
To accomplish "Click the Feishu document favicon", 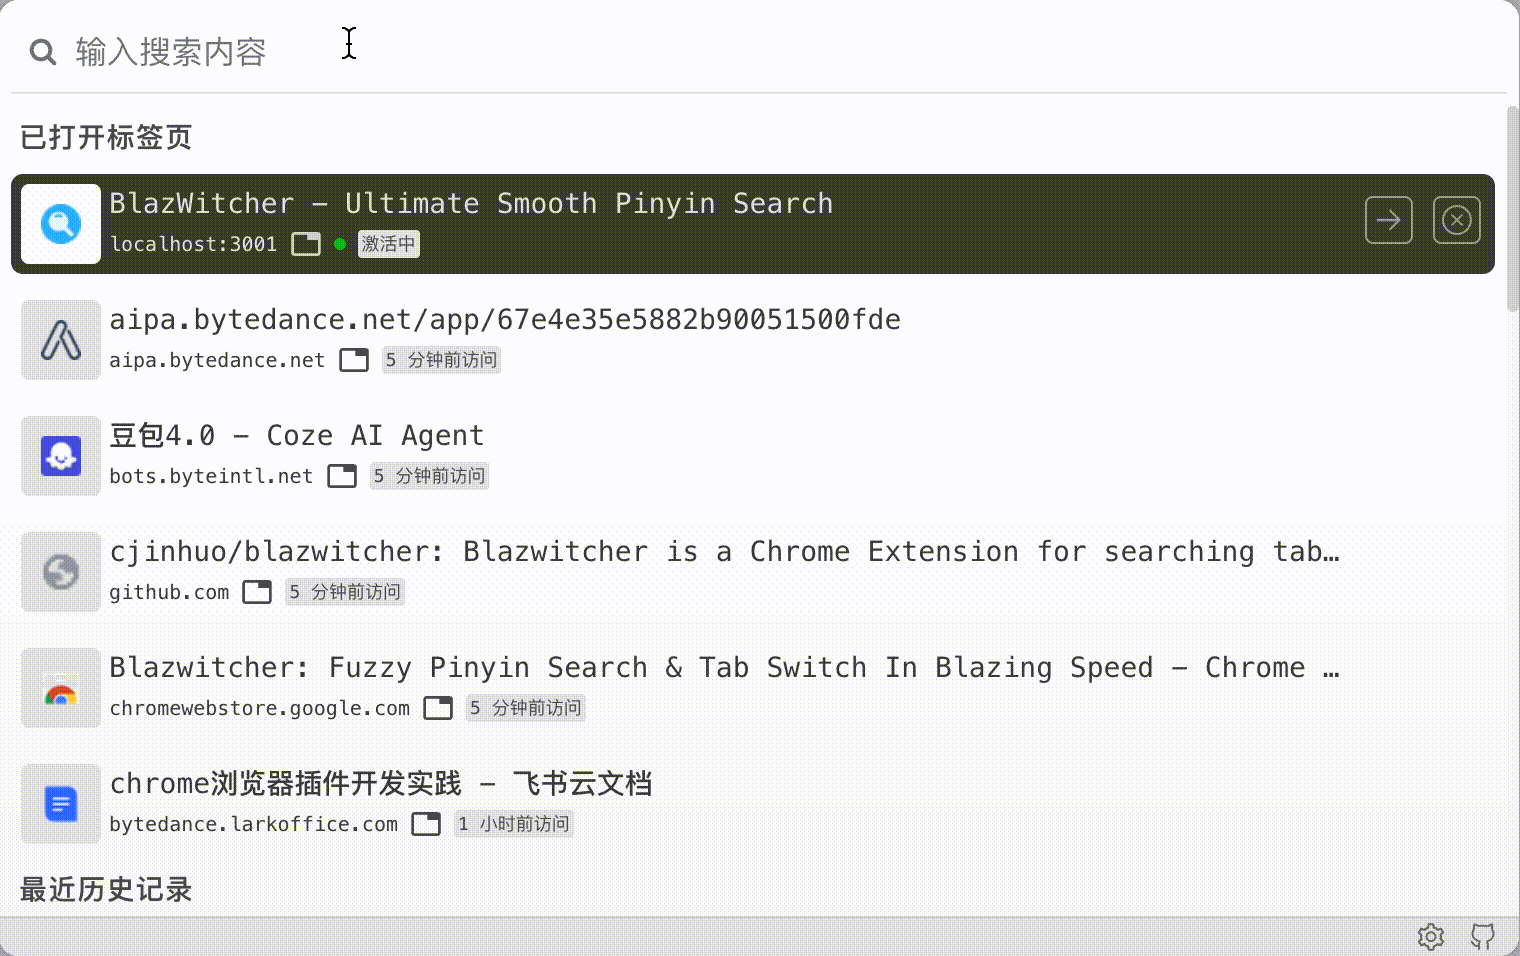I will click(x=61, y=804).
